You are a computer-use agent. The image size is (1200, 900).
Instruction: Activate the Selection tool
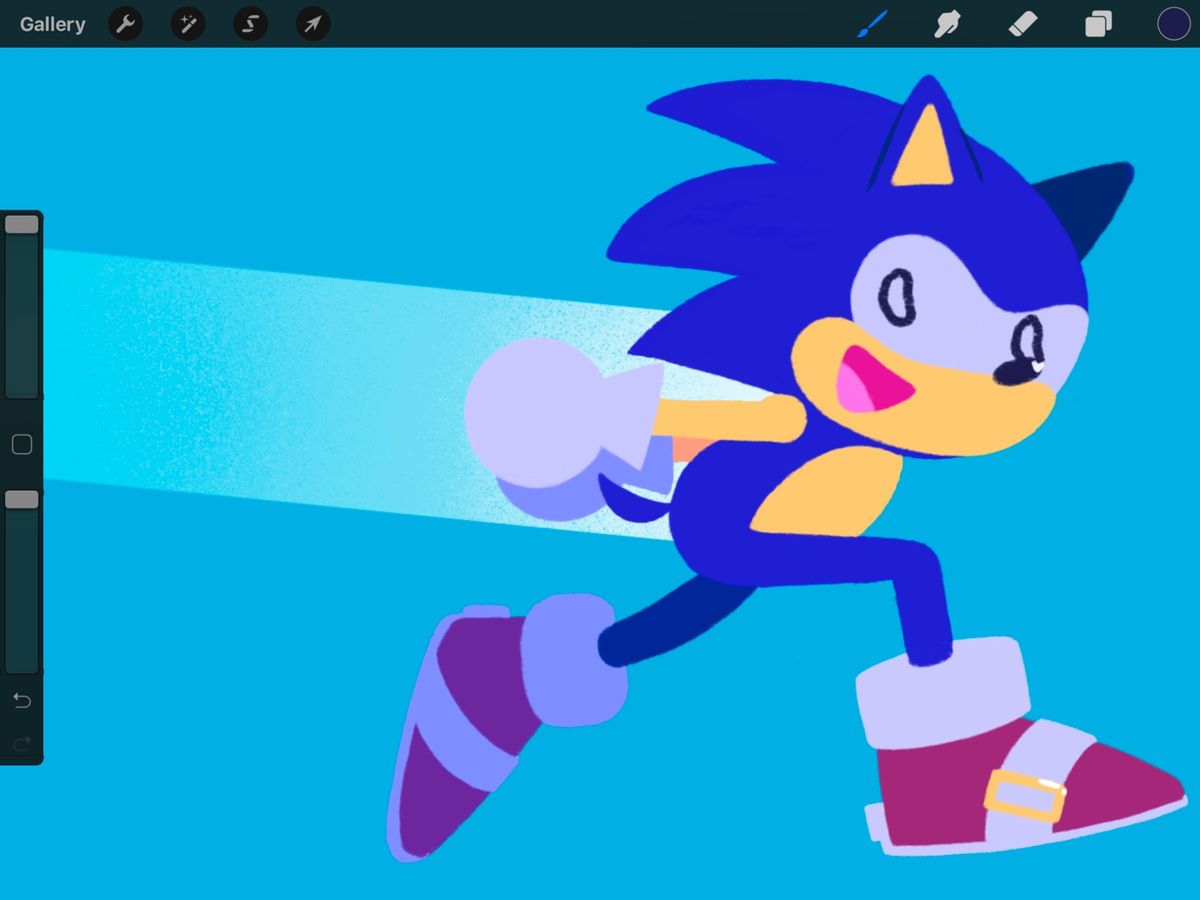coord(251,24)
